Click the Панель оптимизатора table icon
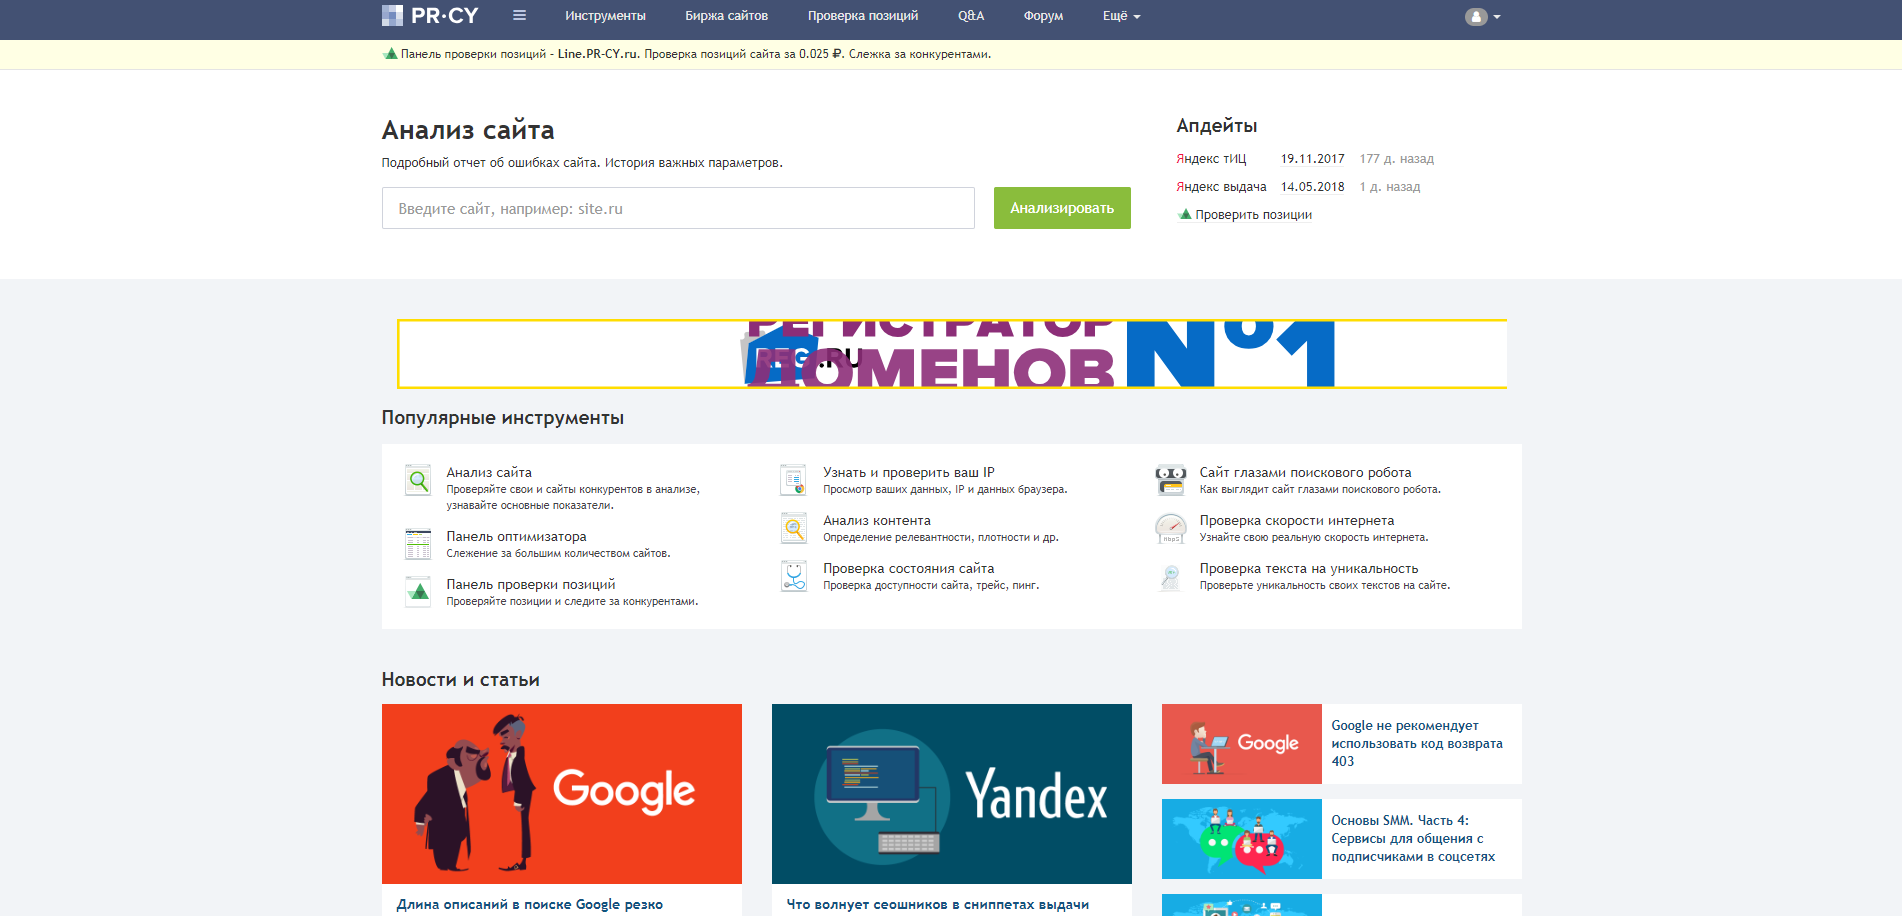Screen dimensions: 1902x916 tap(418, 544)
